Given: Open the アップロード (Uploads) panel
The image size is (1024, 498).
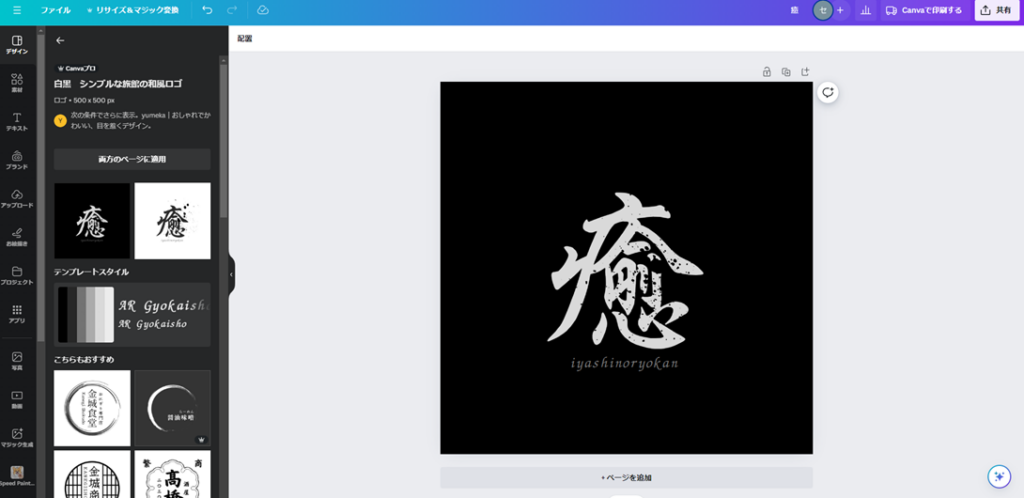Looking at the screenshot, I should coord(16,198).
